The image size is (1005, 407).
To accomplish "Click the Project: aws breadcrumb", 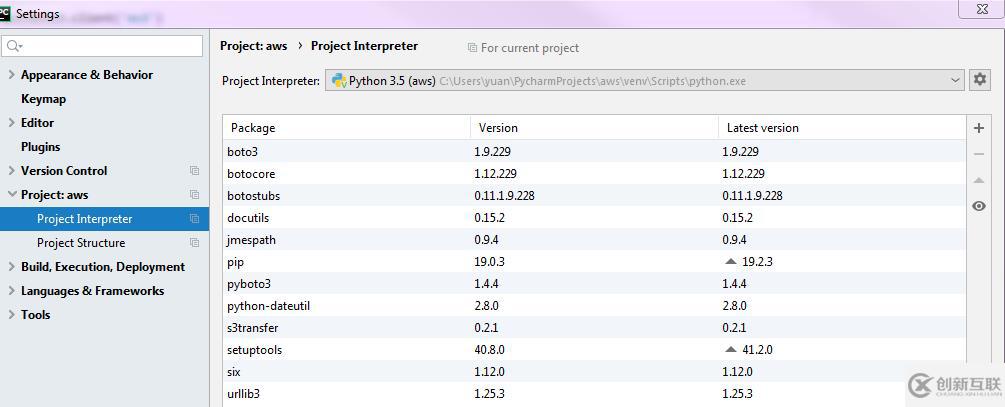I will [253, 46].
